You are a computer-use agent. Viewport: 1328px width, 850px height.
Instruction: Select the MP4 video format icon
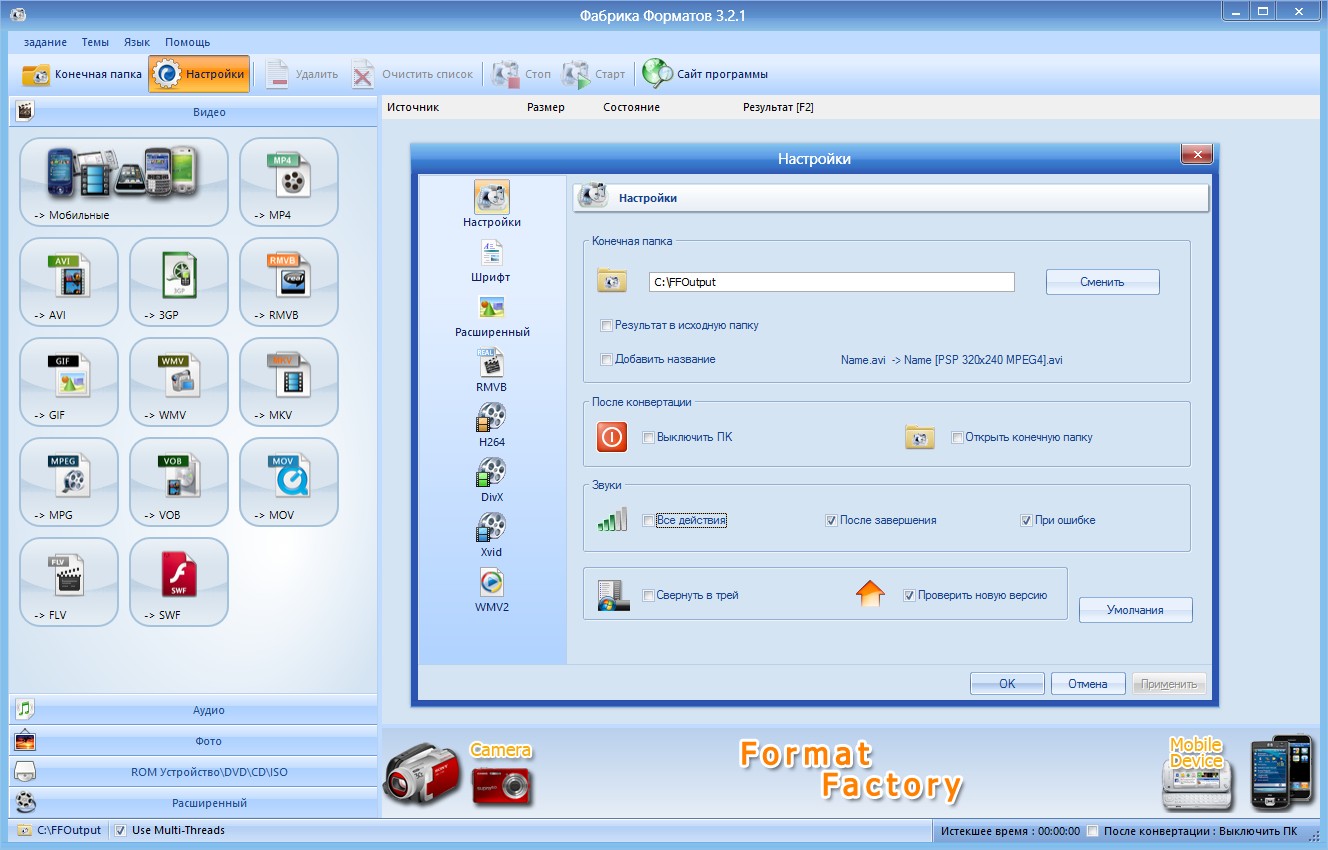coord(289,182)
